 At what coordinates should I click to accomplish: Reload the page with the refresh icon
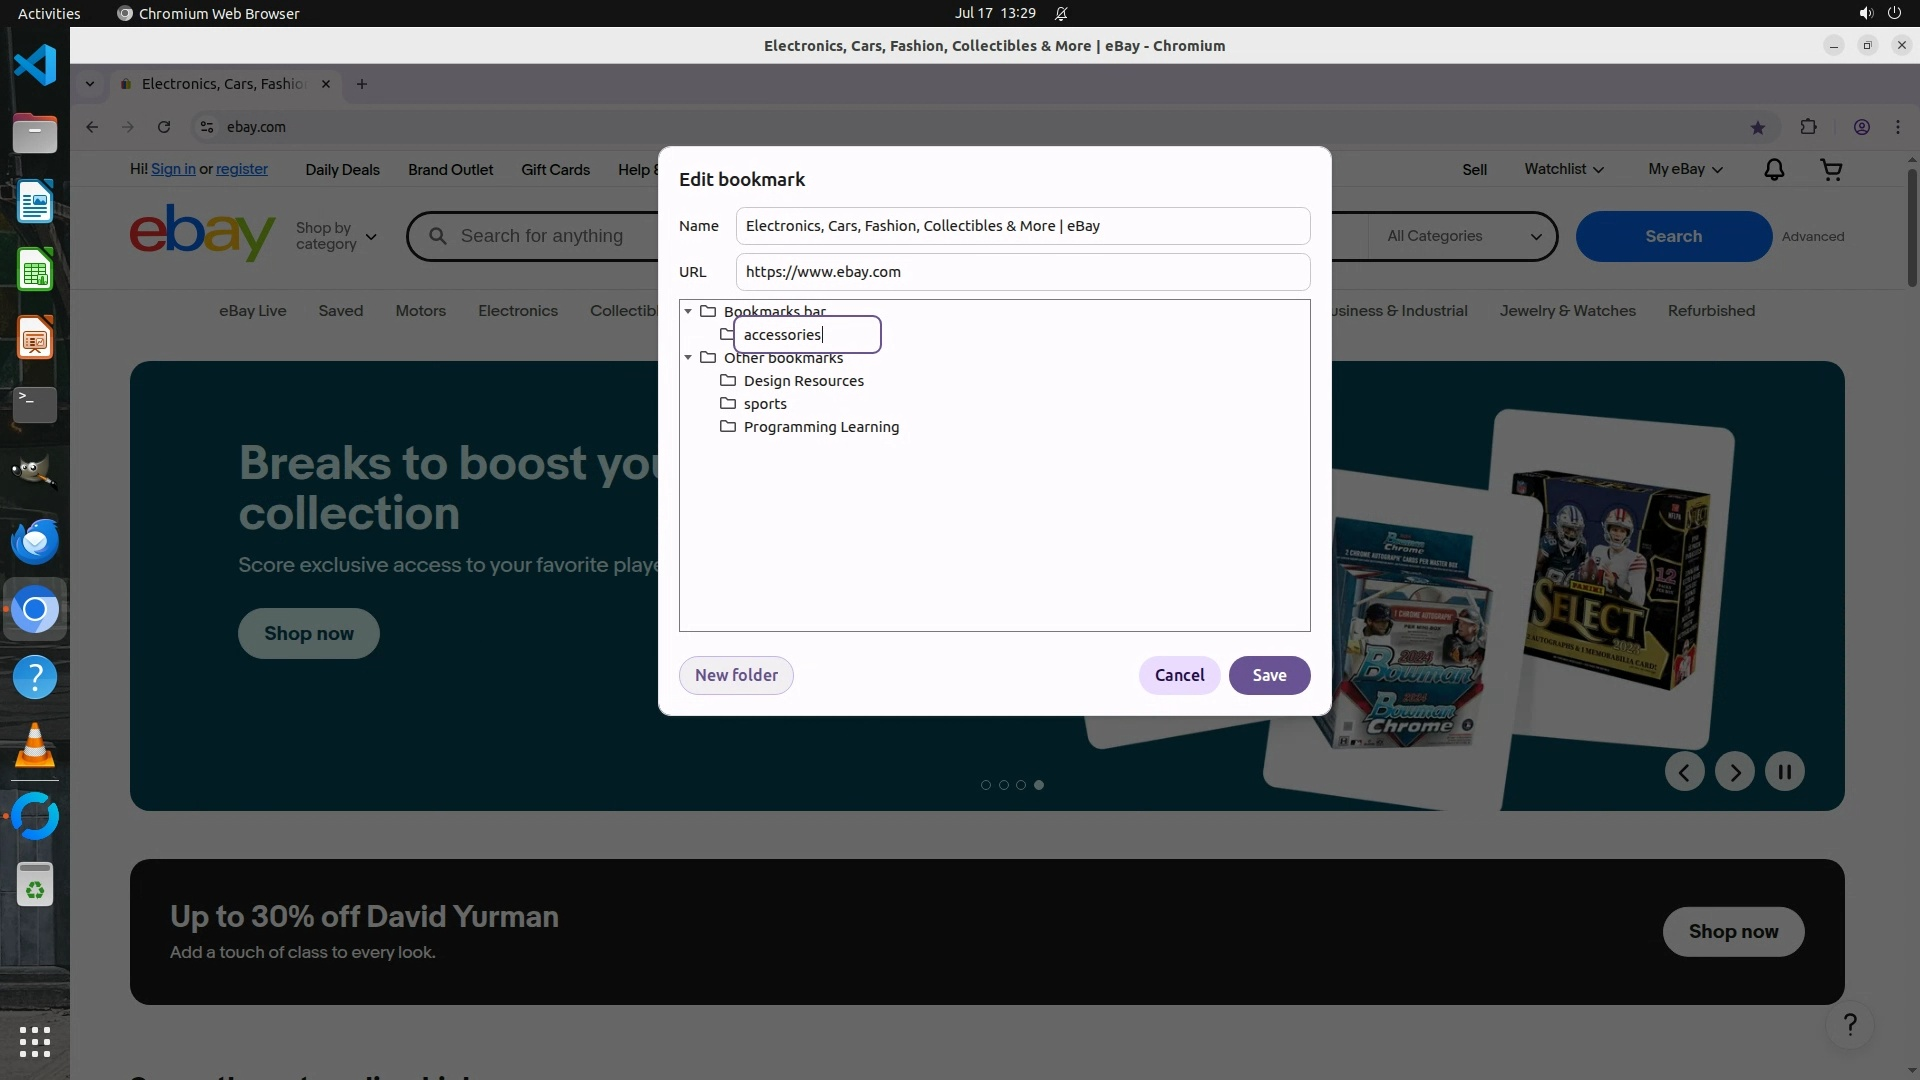point(164,127)
